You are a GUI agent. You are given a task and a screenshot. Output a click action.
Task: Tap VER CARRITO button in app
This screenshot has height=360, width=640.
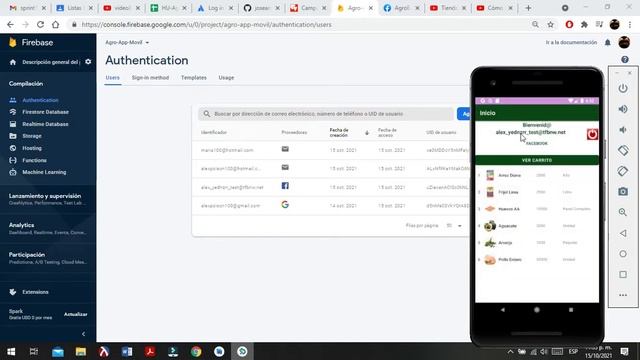tap(537, 160)
